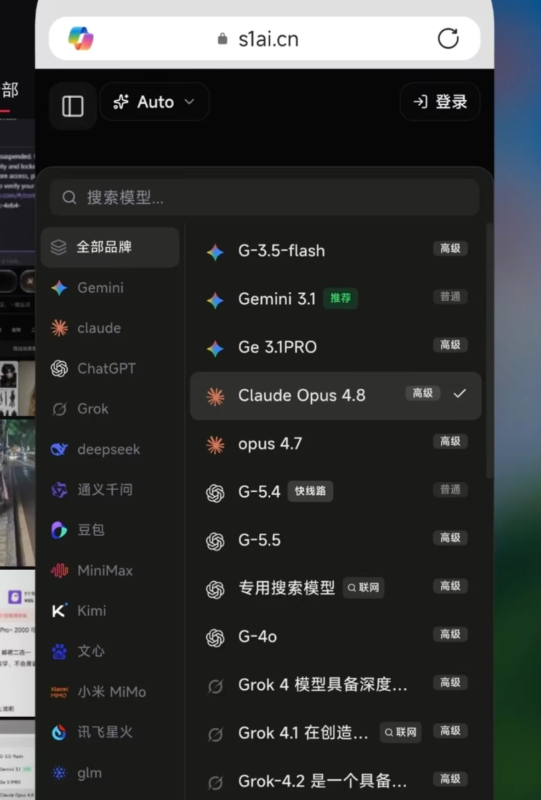This screenshot has width=541, height=800.
Task: Select the Gemini brand filter
Action: tap(110, 288)
